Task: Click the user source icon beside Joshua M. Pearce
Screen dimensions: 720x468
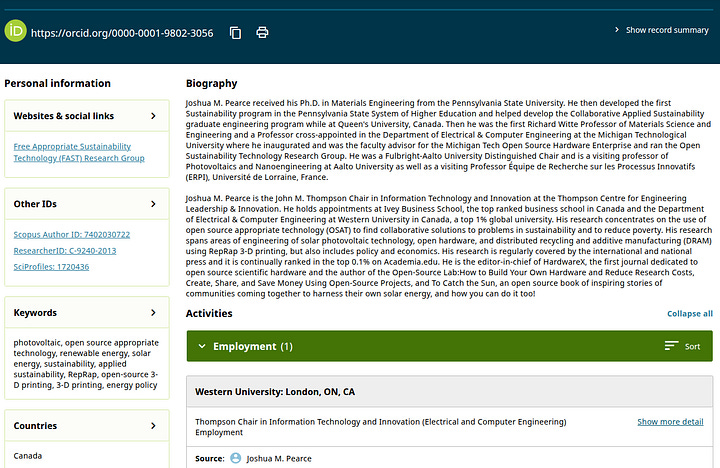Action: pyautogui.click(x=236, y=458)
